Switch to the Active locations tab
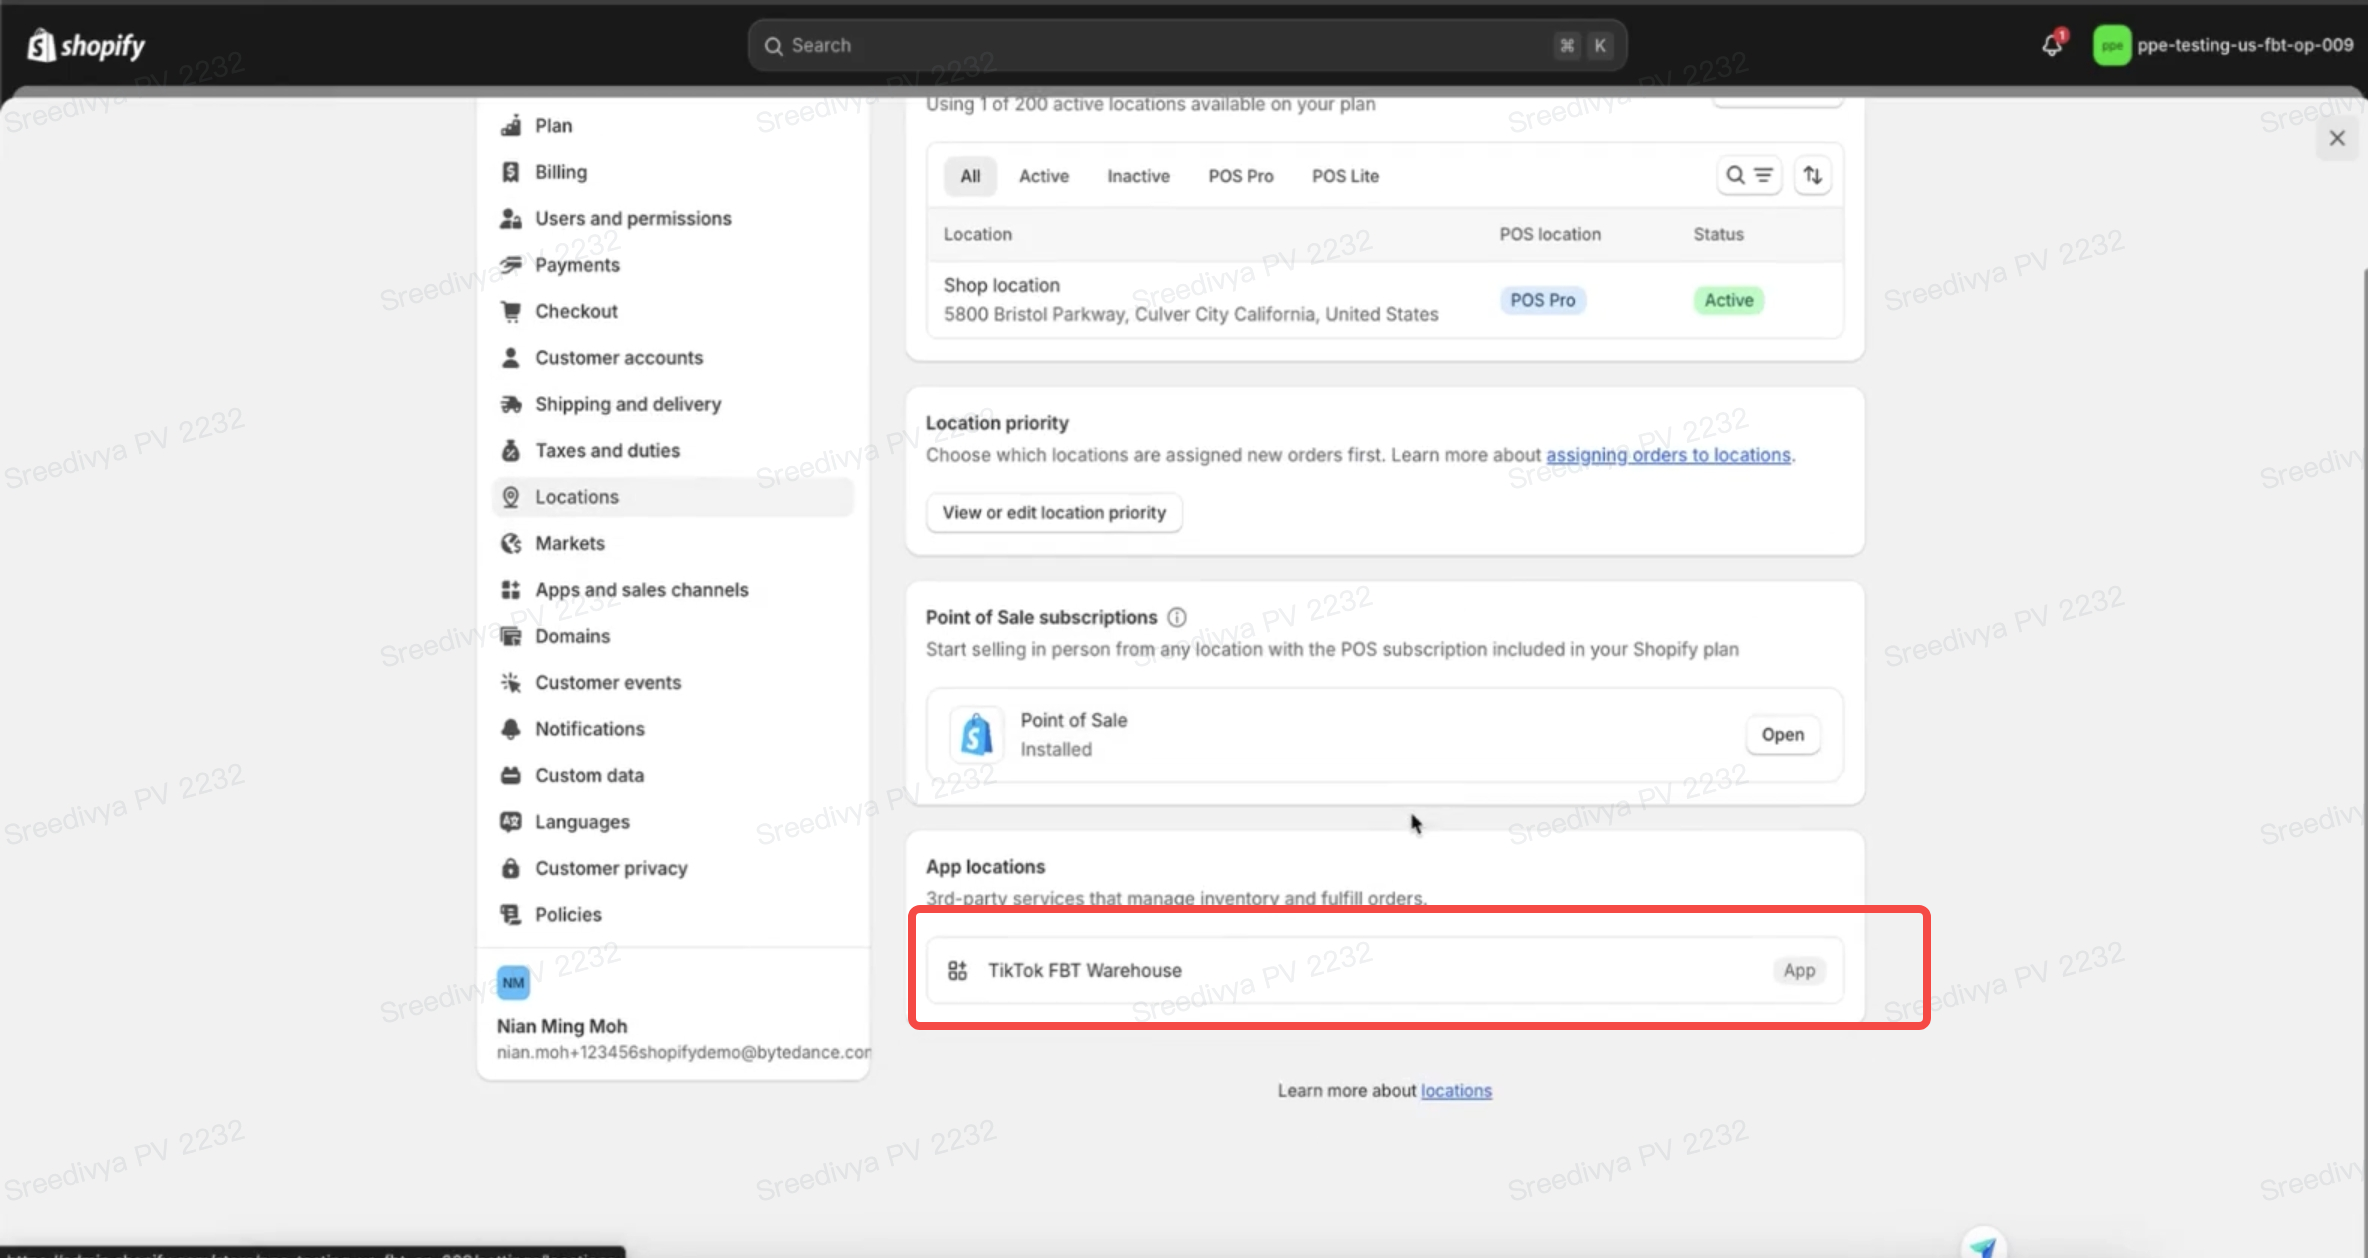 1043,176
